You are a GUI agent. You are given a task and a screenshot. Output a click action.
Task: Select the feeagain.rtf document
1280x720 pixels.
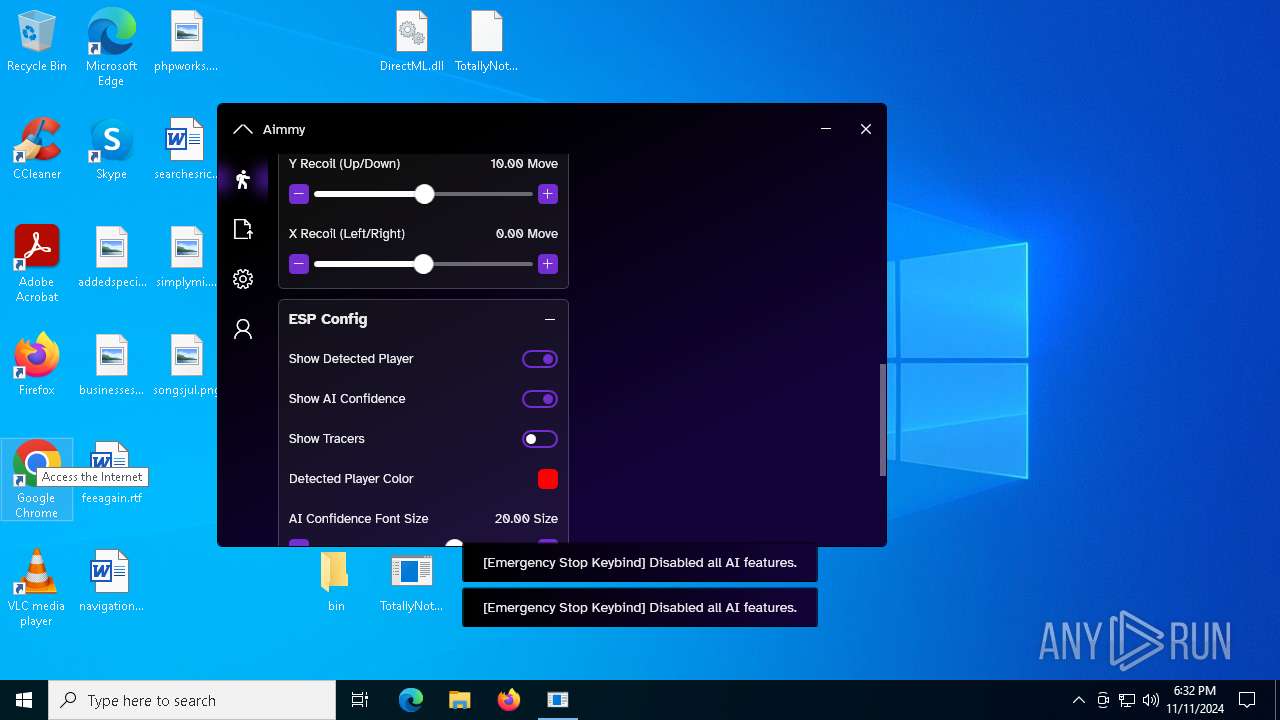[111, 474]
